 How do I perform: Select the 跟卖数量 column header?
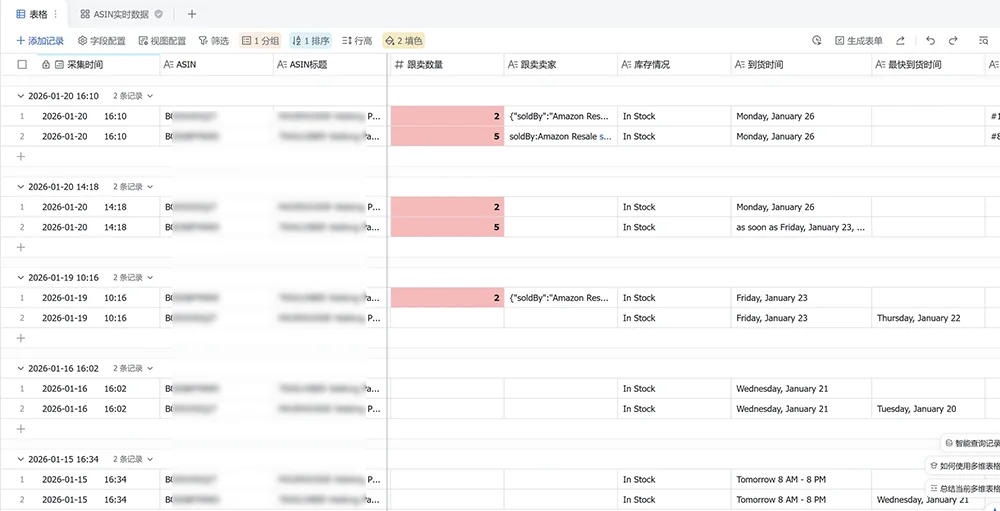[447, 64]
